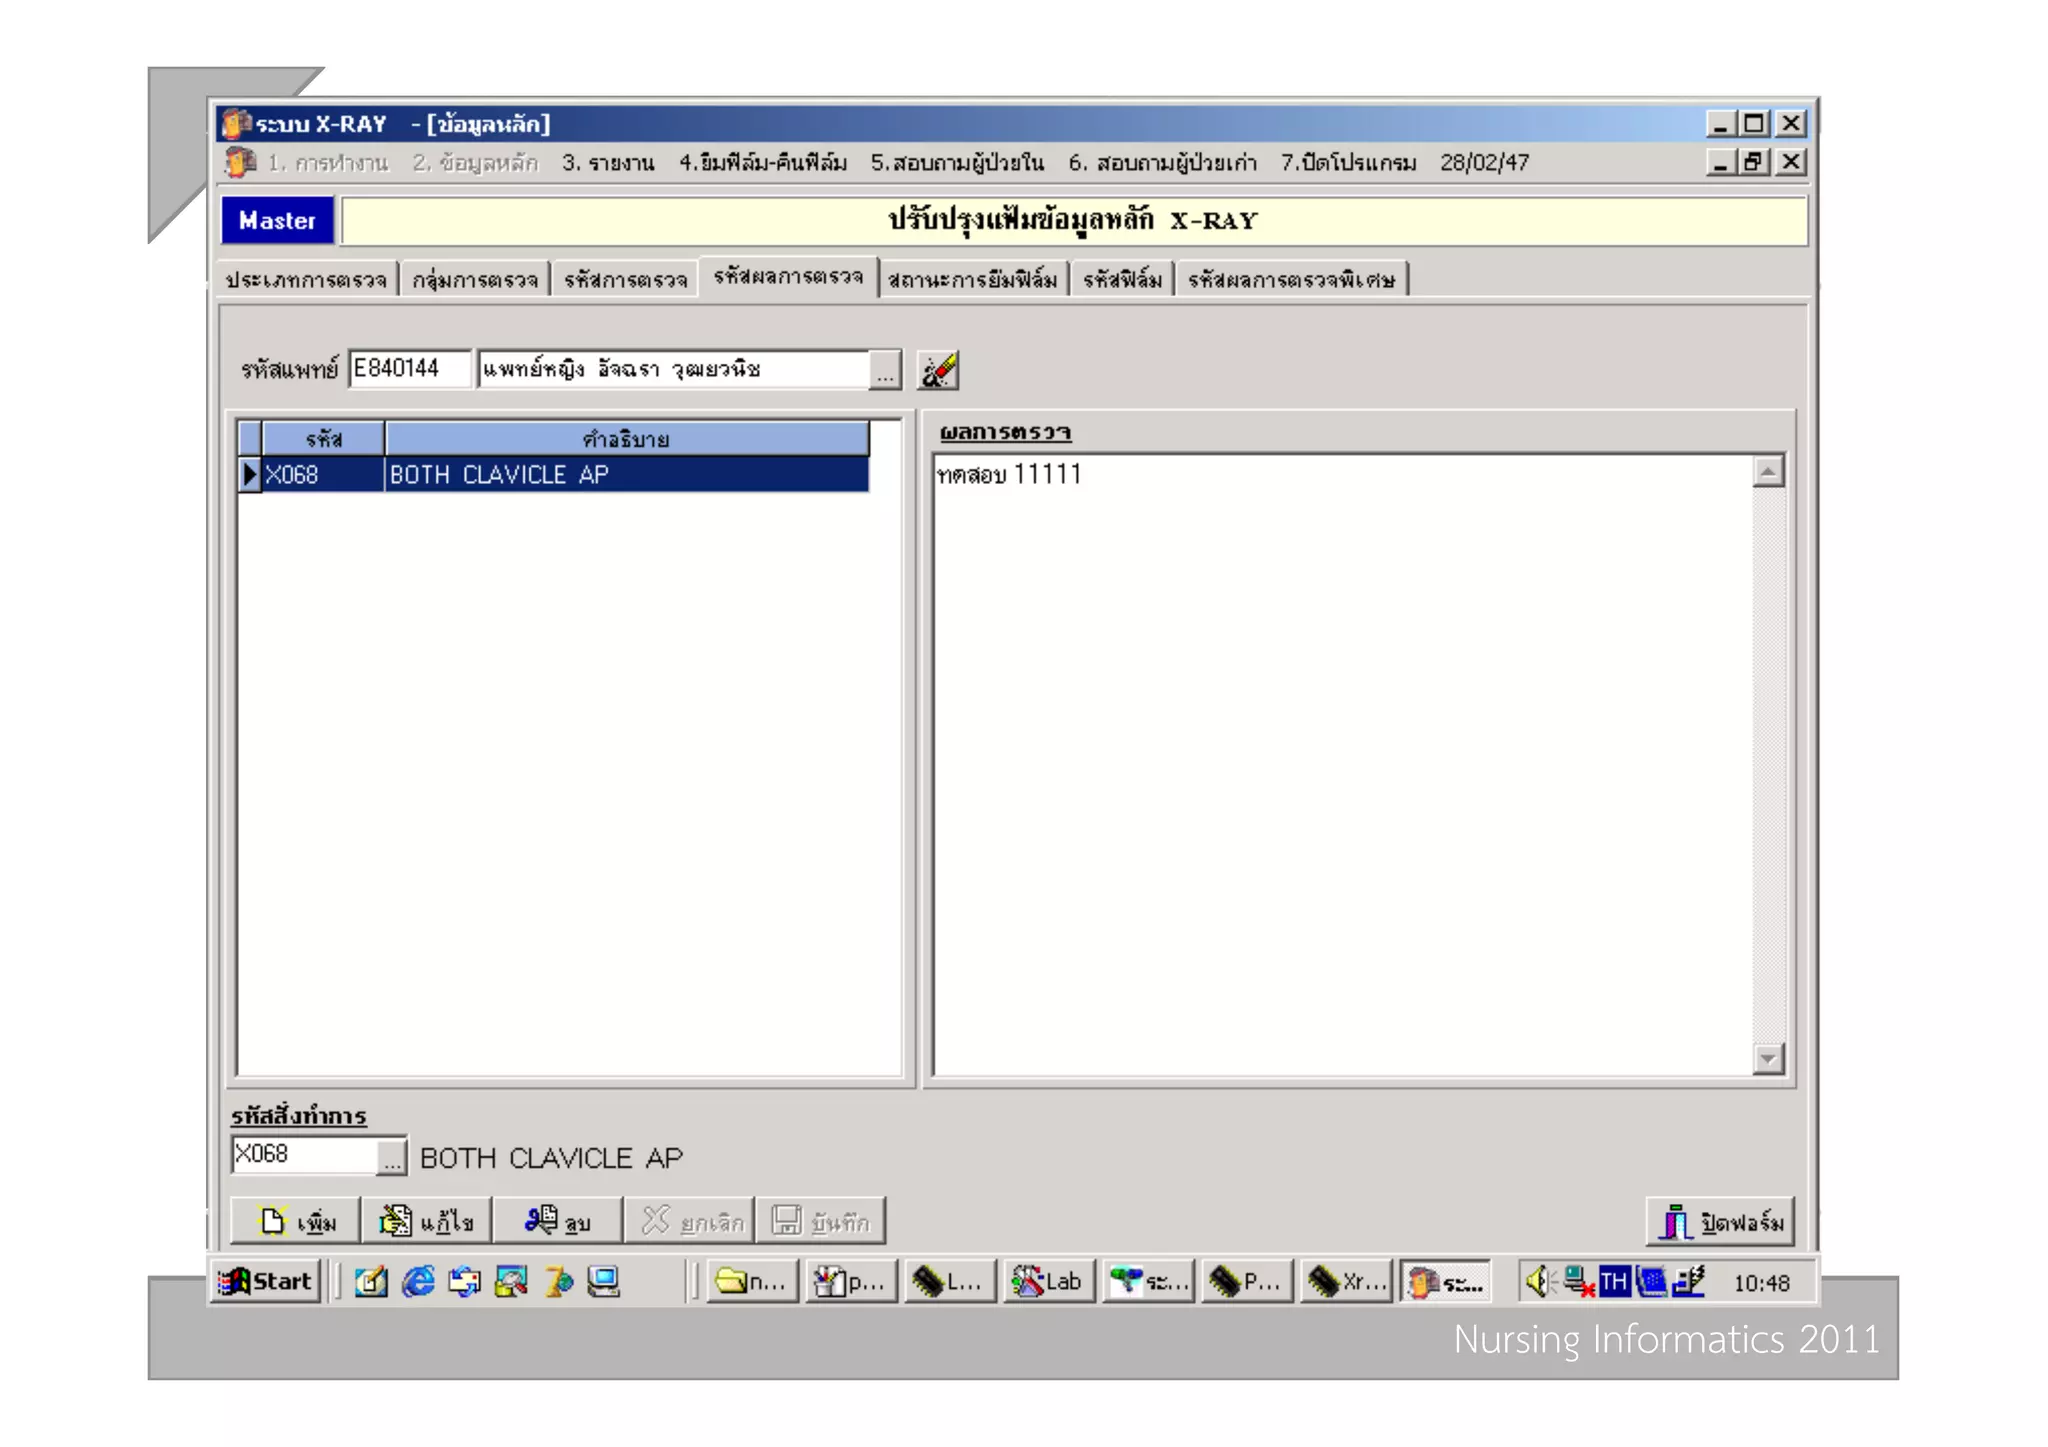Switch to the รหัสฟิล์ม tab
Screen dimensions: 2048x1447
[1122, 280]
